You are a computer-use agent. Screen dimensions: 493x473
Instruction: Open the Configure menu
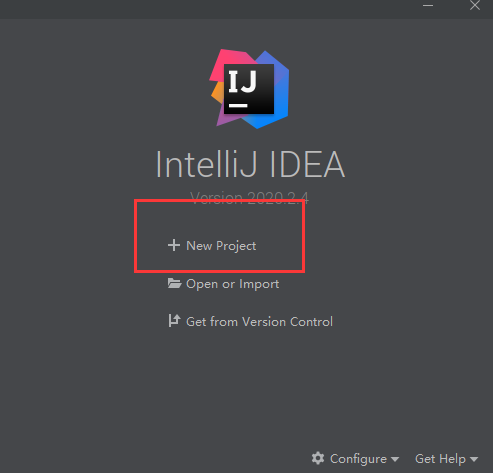point(358,459)
